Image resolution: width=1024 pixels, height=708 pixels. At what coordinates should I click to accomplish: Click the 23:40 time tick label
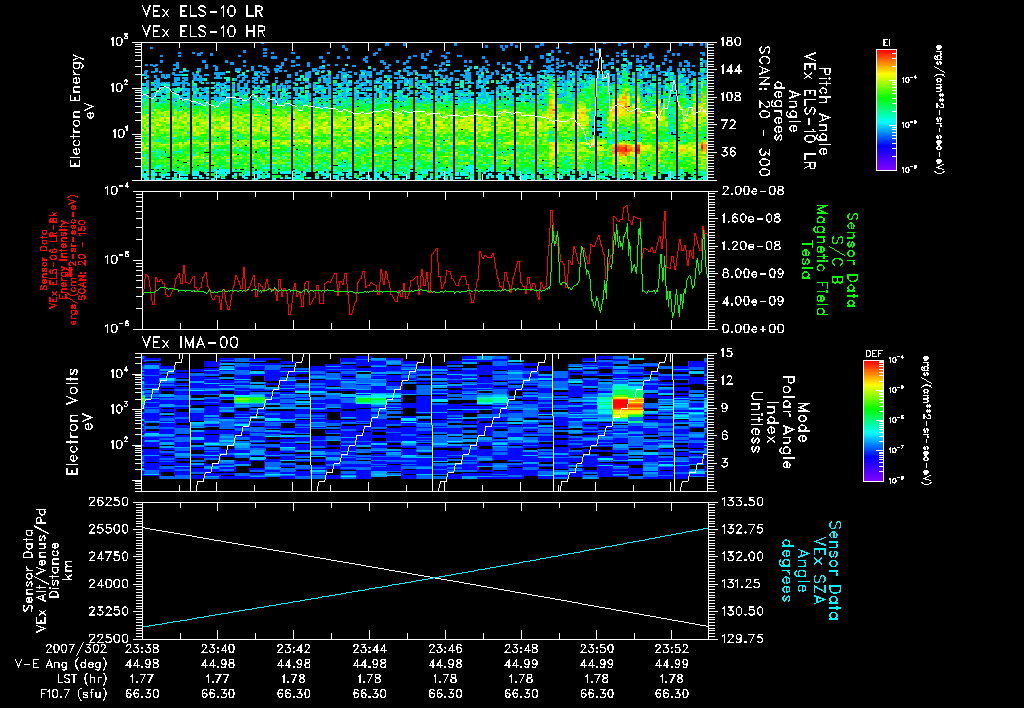pyautogui.click(x=217, y=649)
